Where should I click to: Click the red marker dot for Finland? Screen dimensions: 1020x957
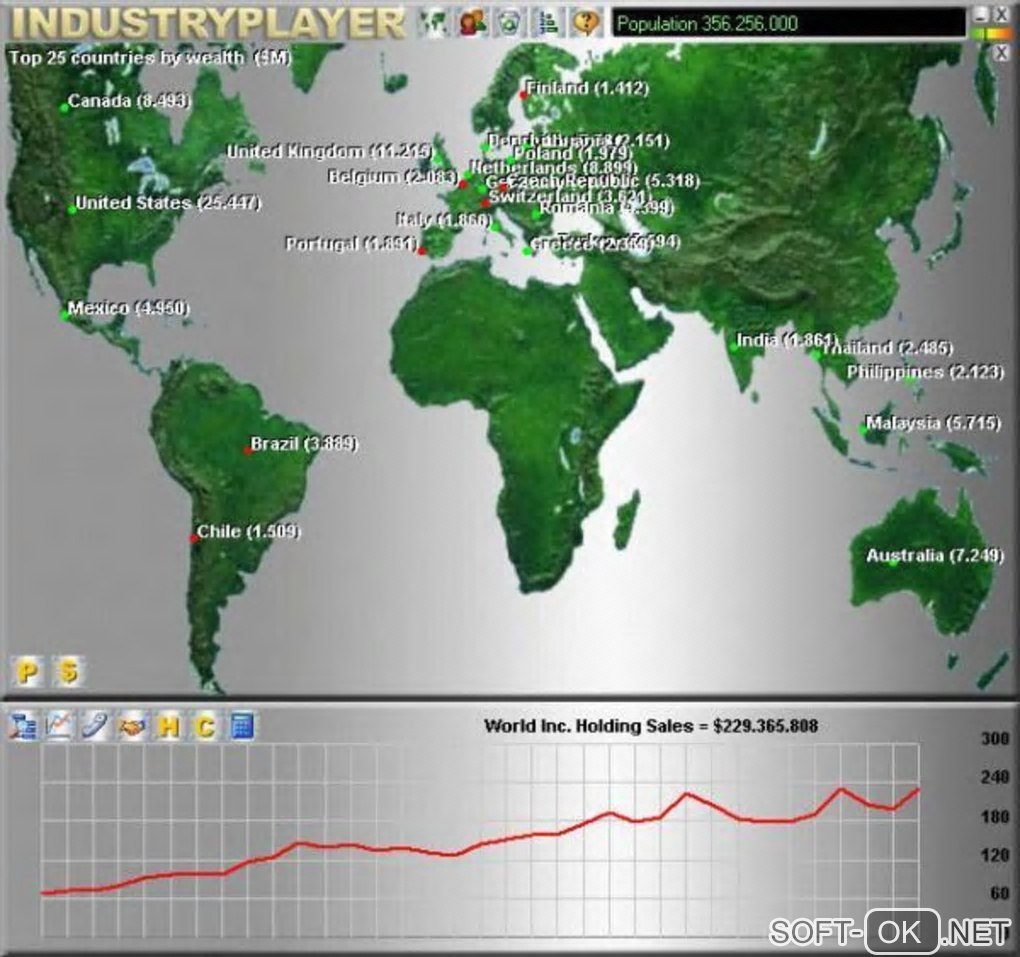(523, 96)
